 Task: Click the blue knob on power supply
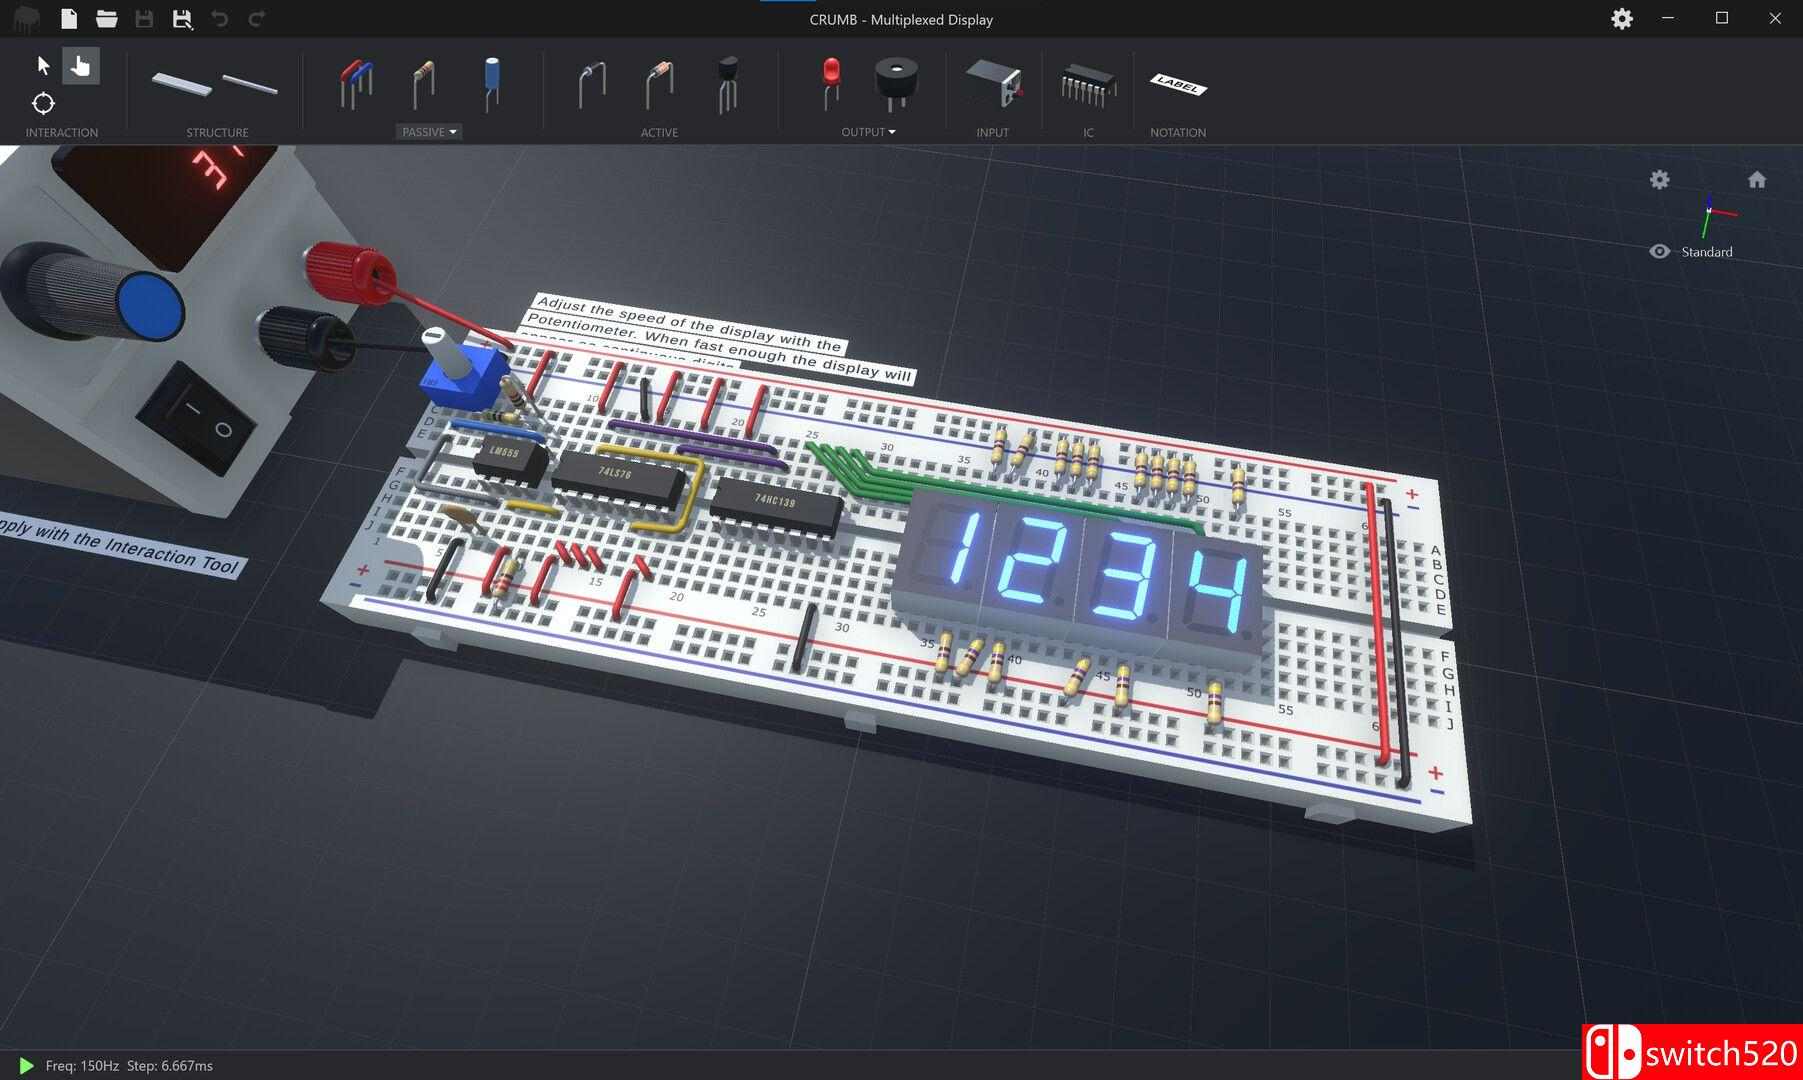click(x=149, y=306)
